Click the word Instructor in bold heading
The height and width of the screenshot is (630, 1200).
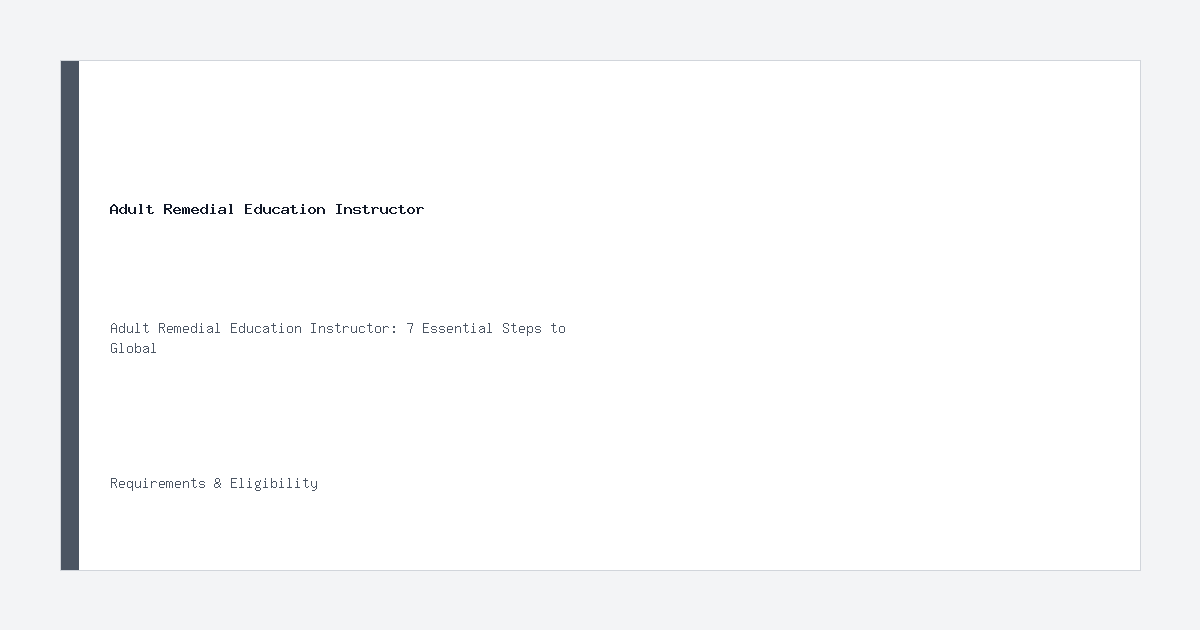[380, 209]
